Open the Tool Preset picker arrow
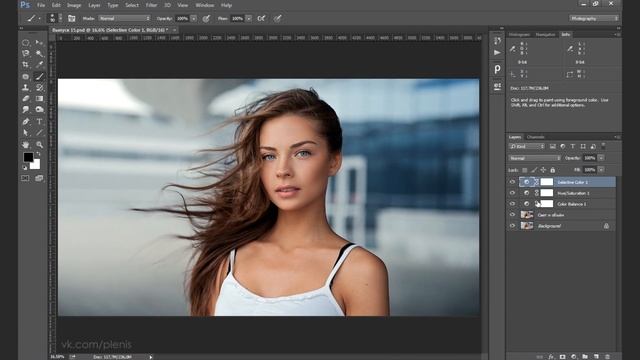The image size is (640, 360). [40, 19]
